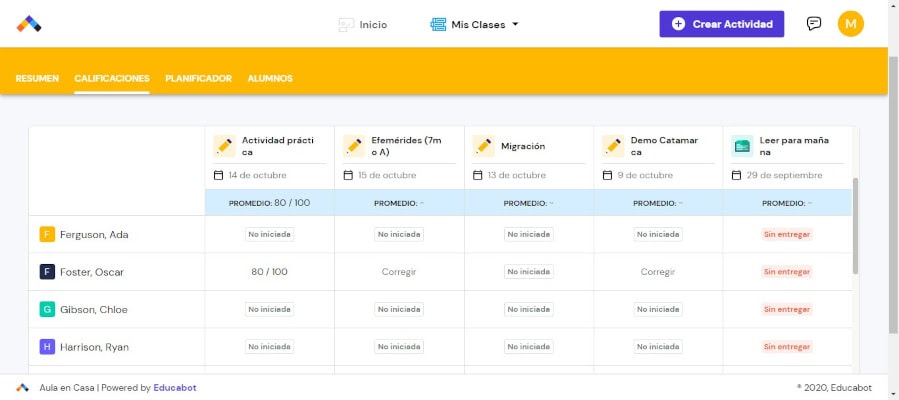The width and height of the screenshot is (899, 400).
Task: Click the Educabot logo in header
Action: pos(29,24)
